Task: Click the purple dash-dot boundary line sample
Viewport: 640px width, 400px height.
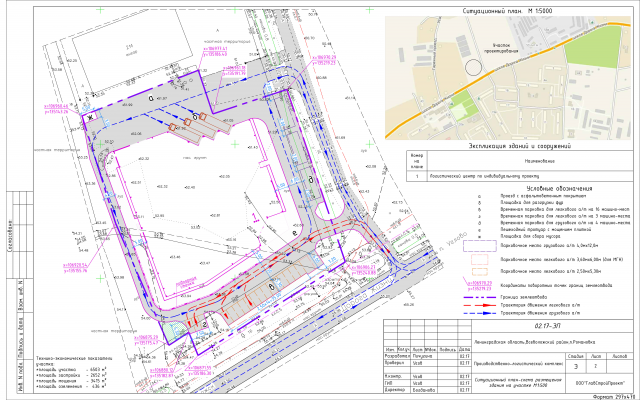Action: pos(480,297)
